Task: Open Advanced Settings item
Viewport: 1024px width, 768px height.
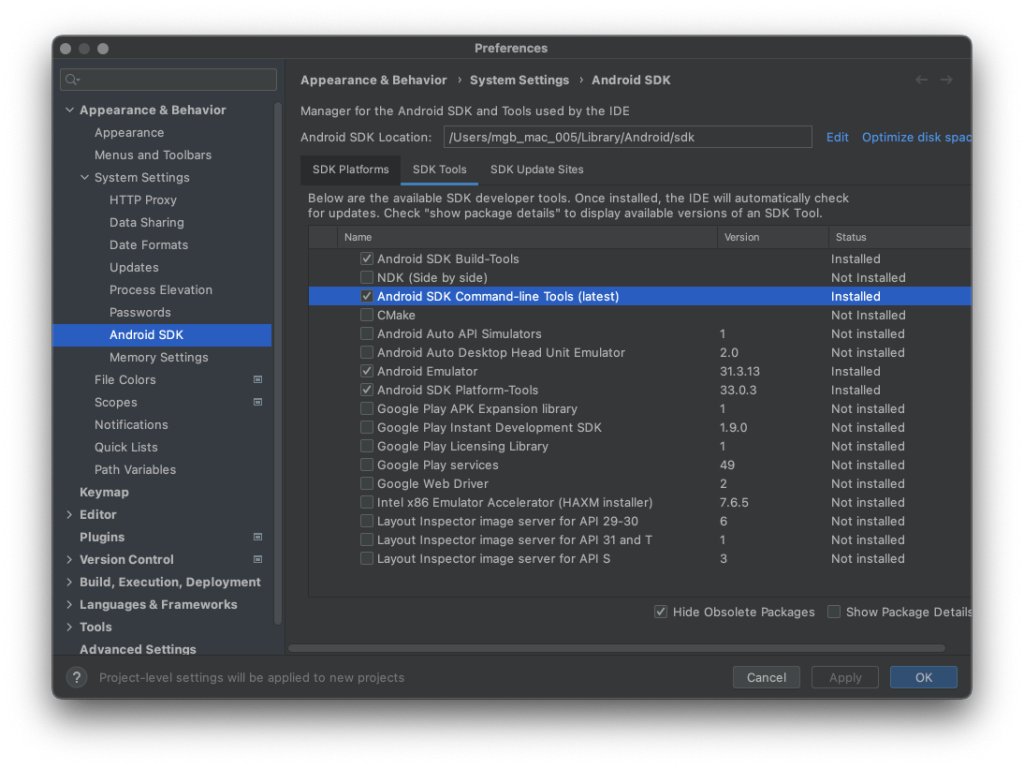Action: click(137, 649)
